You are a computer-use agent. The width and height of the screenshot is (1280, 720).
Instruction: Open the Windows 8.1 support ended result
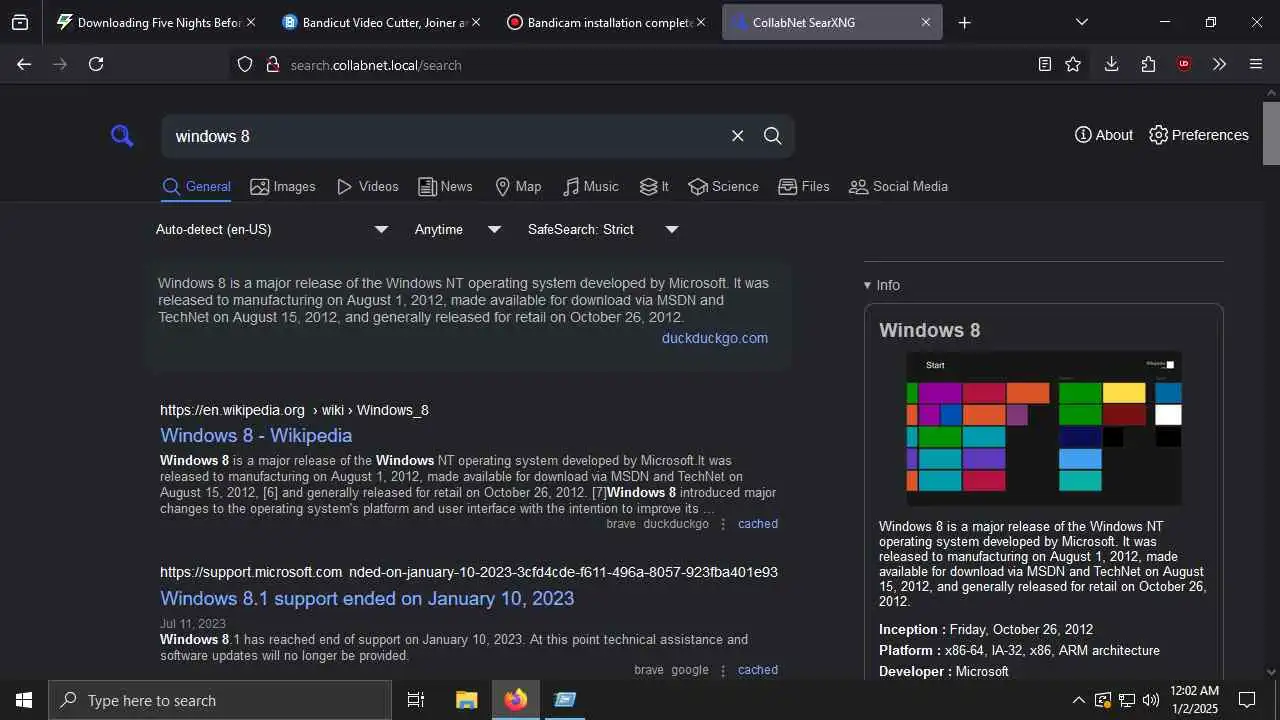tap(367, 598)
